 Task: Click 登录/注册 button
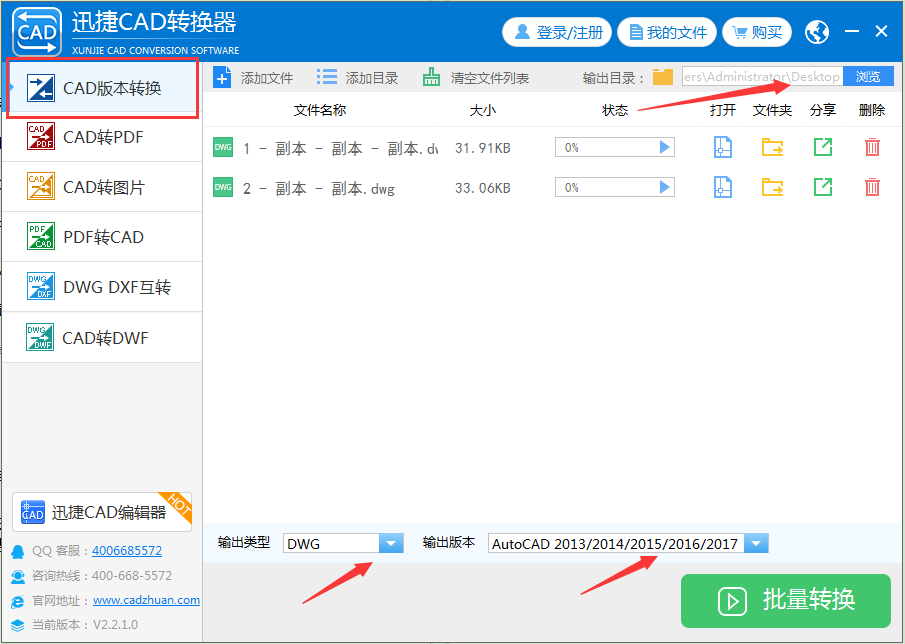[x=557, y=32]
